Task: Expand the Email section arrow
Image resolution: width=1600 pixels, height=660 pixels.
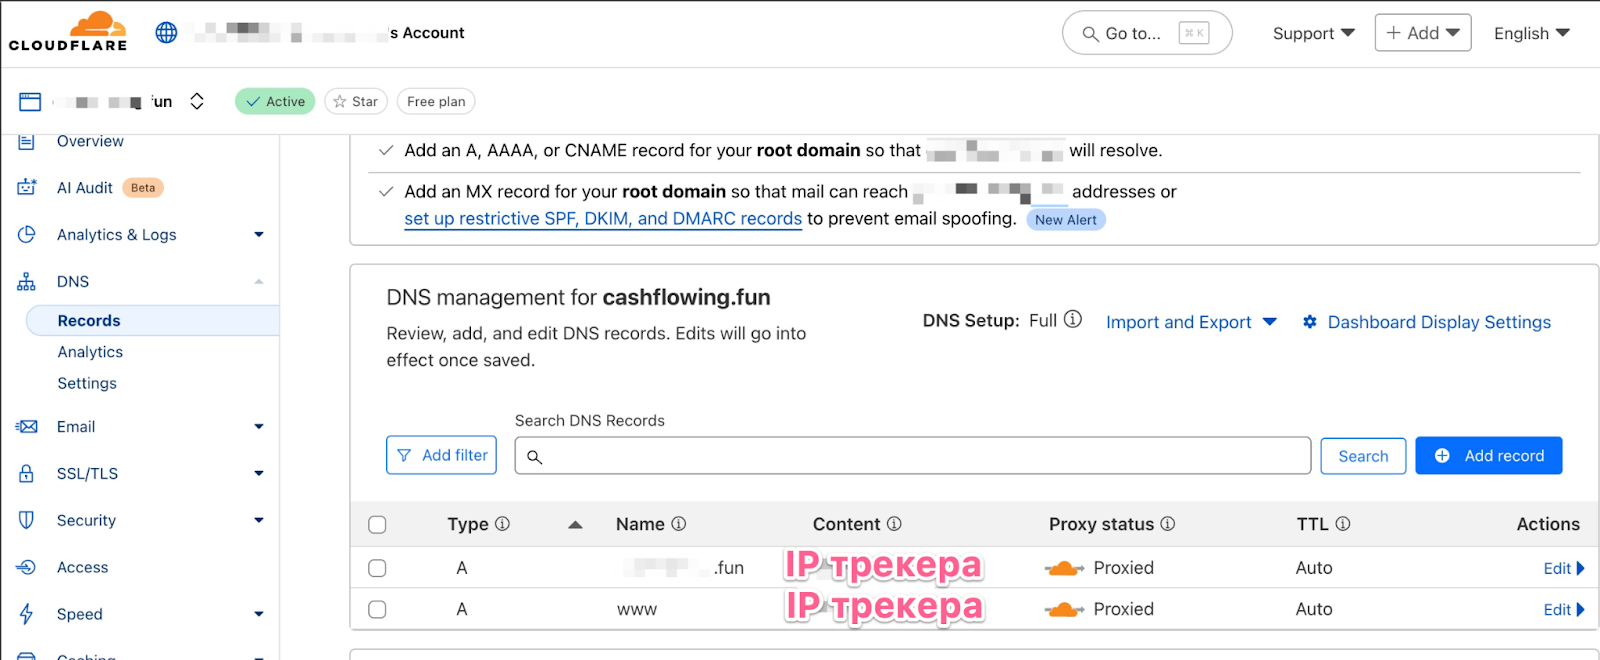Action: 259,426
